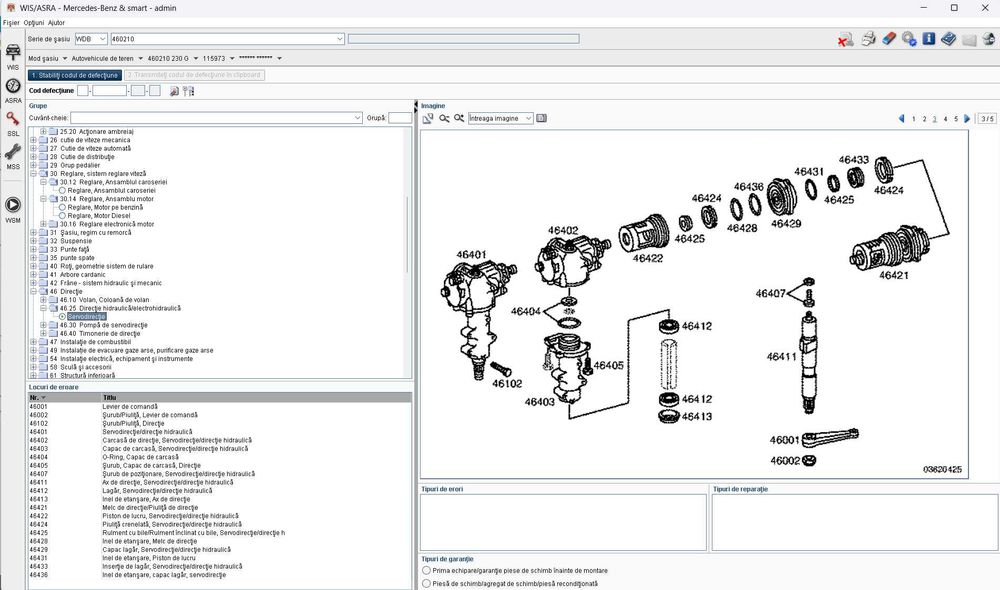The width and height of the screenshot is (1000, 590).
Task: Open the Fișier menu
Action: (x=11, y=22)
